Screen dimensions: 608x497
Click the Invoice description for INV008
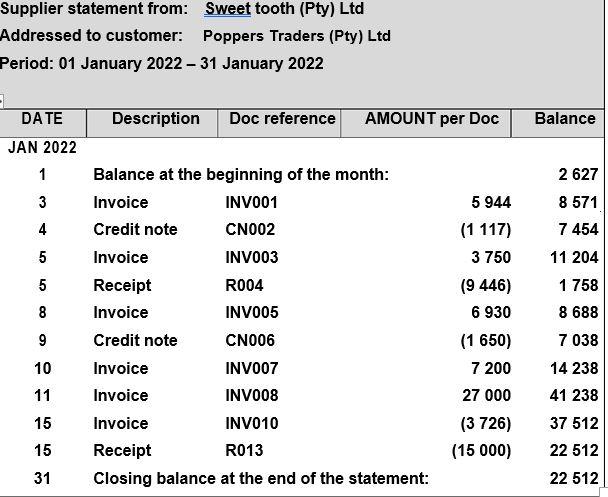click(x=121, y=395)
